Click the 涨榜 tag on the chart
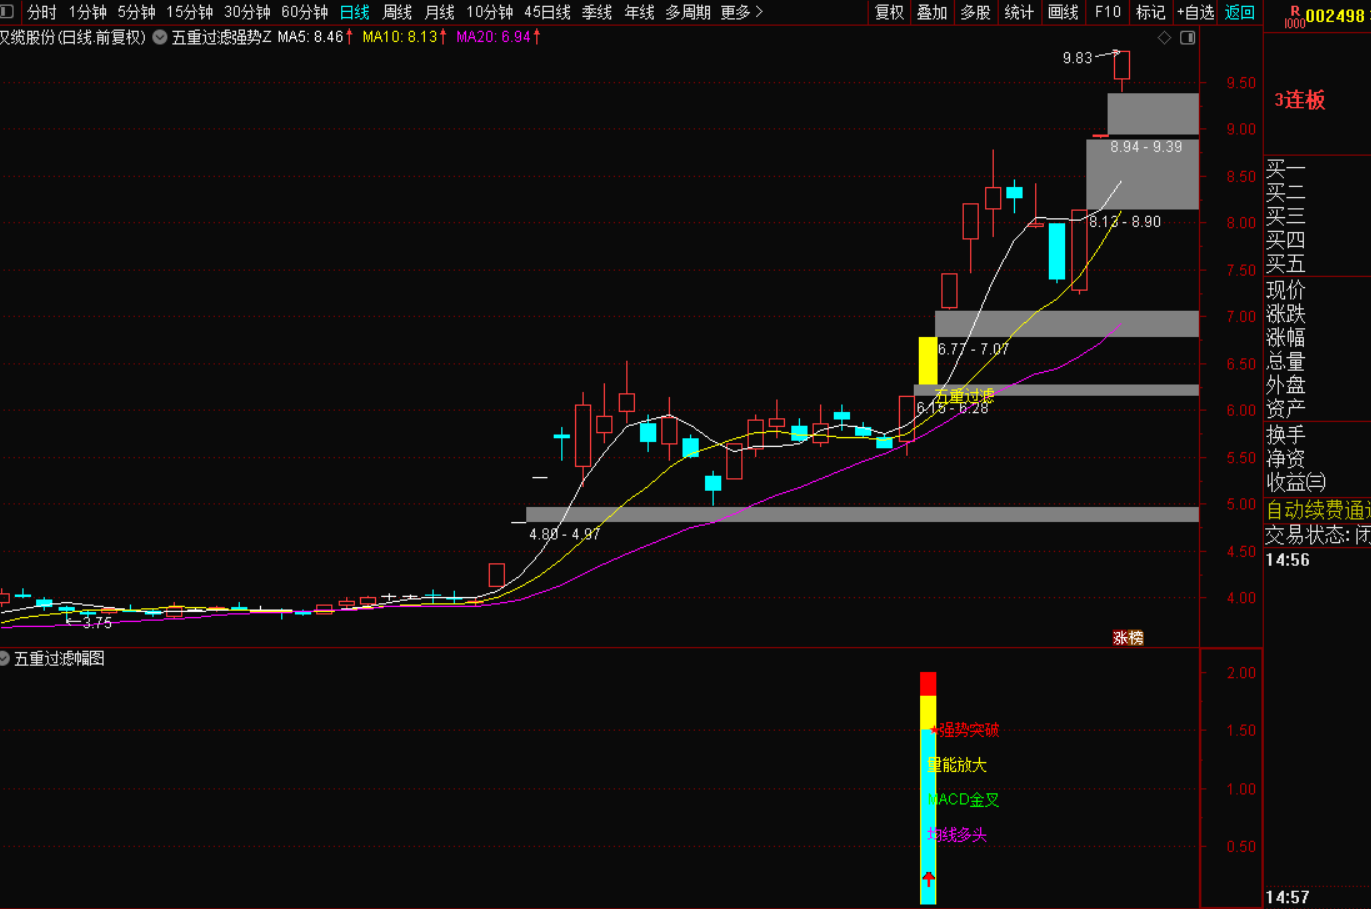 tap(1128, 638)
